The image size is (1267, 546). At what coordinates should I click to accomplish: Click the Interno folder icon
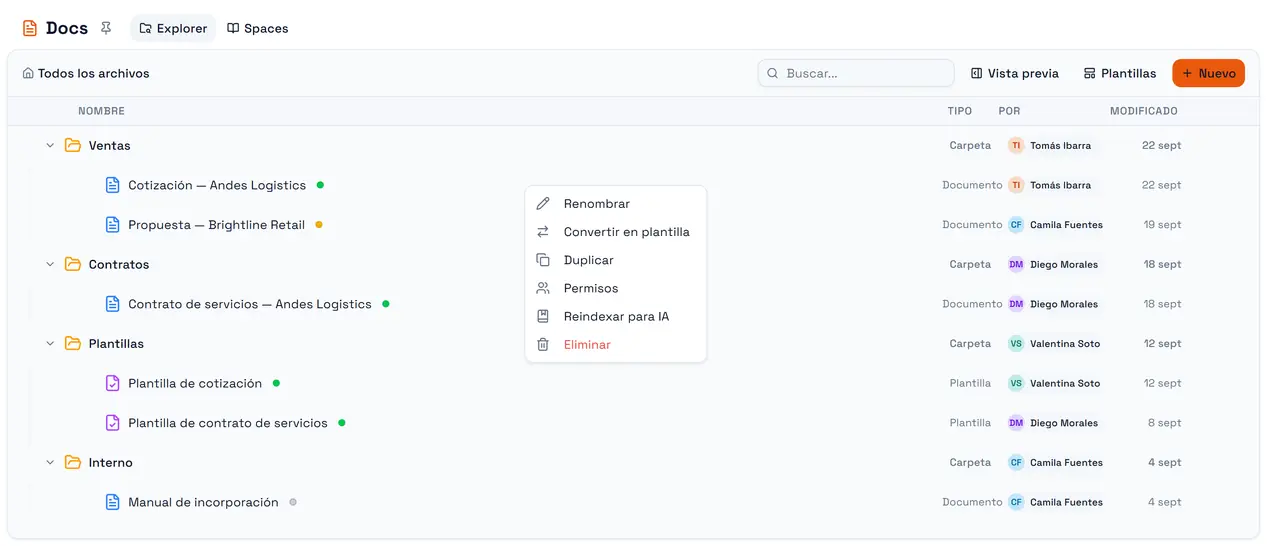point(73,462)
